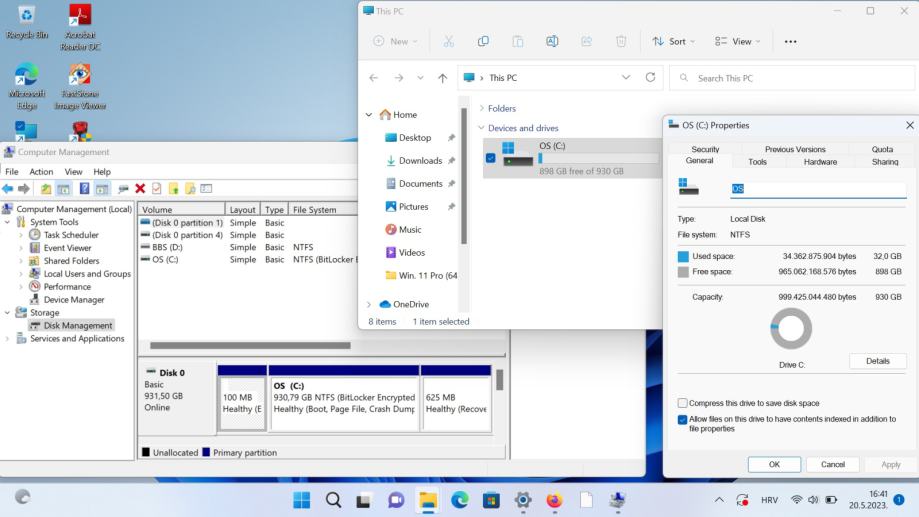Click the Refresh icon beside the address bar

[x=650, y=78]
